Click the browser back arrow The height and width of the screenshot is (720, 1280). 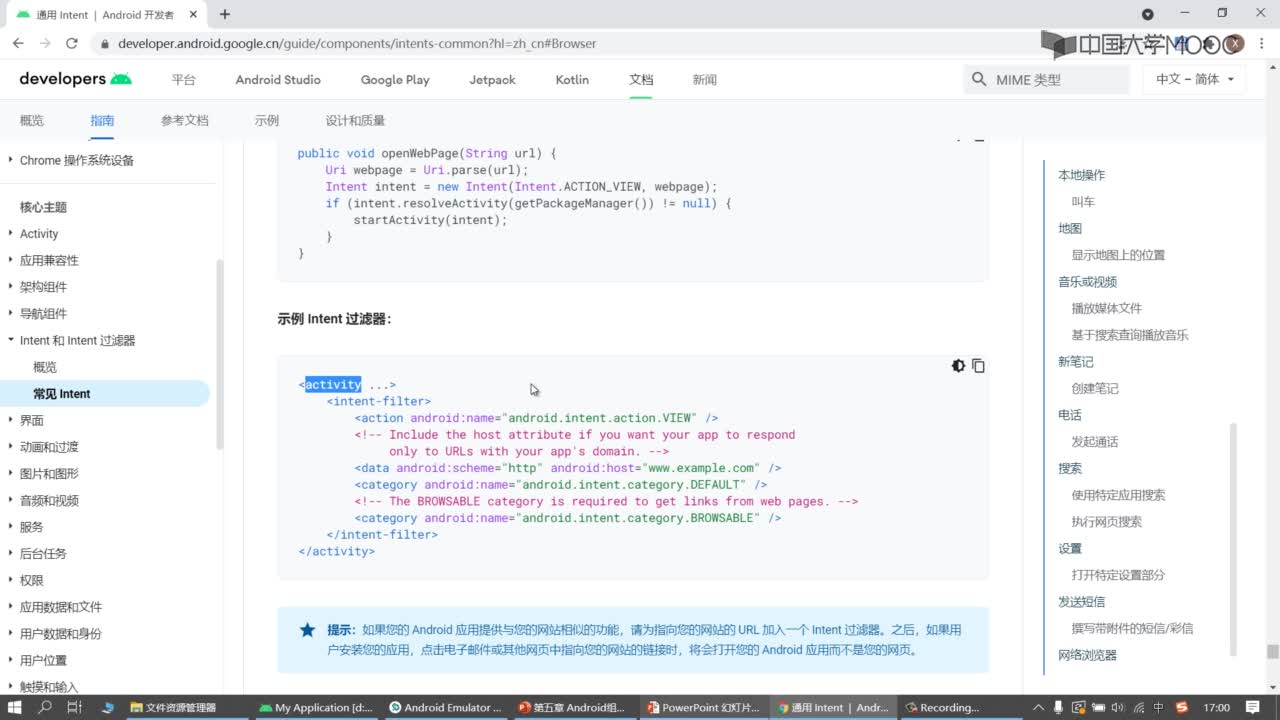click(18, 43)
